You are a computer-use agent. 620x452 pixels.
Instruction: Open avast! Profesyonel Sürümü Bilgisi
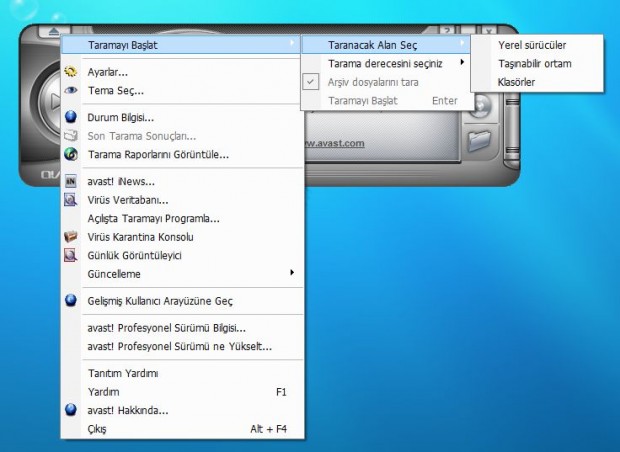[182, 328]
